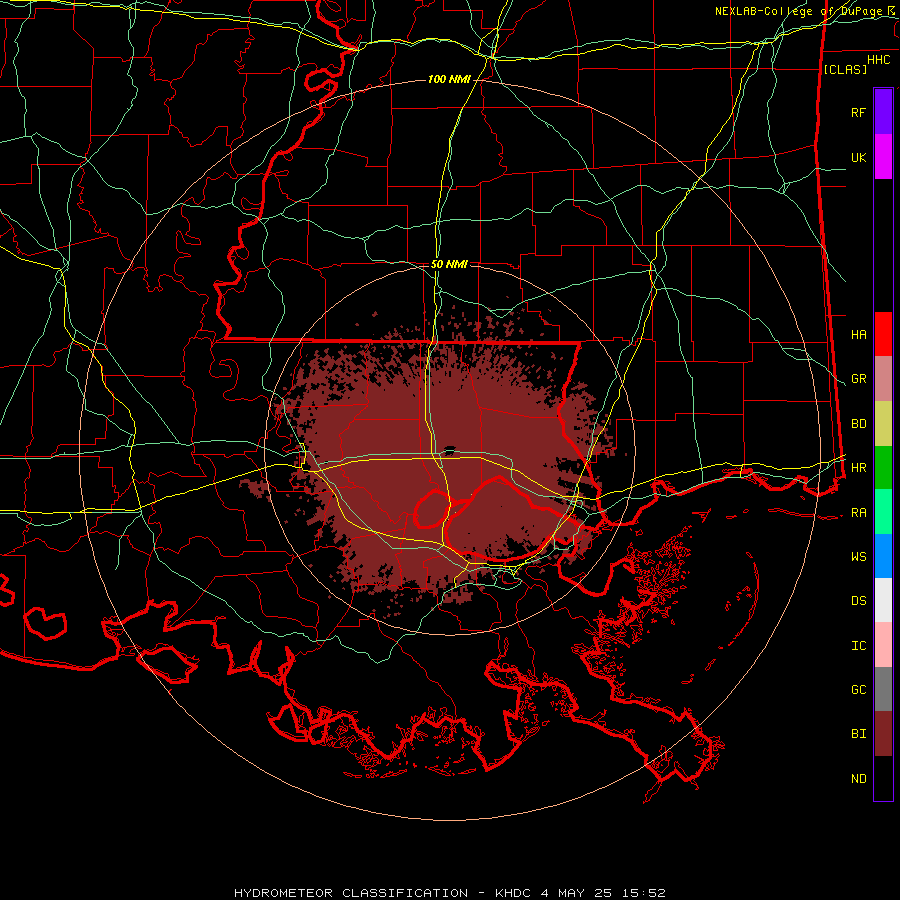Click the "100 NMI" range ring label
Viewport: 900px width, 900px height.
449,79
